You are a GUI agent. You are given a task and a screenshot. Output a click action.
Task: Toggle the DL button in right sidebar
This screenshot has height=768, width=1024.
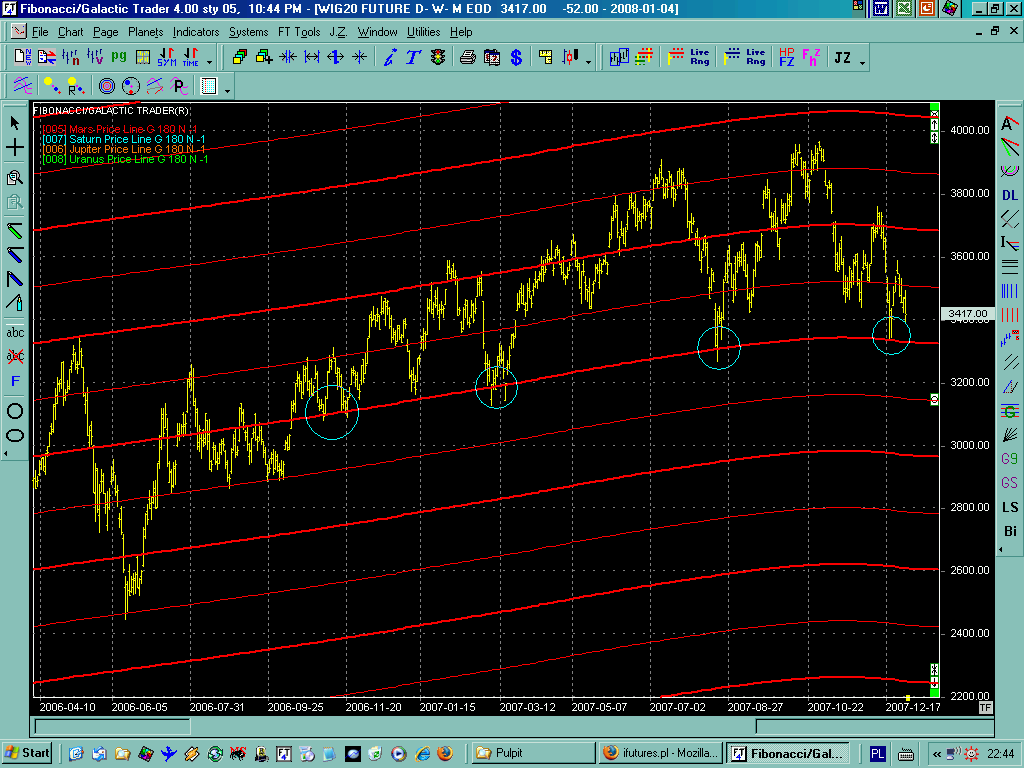tap(1010, 196)
